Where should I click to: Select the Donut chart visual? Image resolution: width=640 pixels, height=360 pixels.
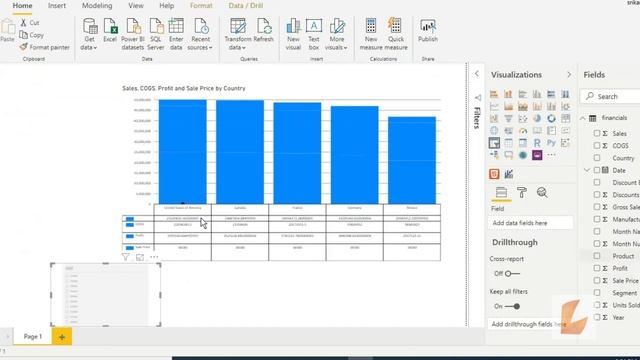(551, 119)
